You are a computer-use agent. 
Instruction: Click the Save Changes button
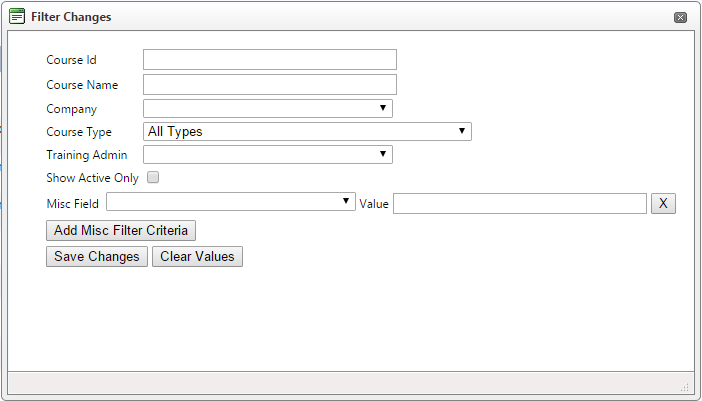coord(97,256)
